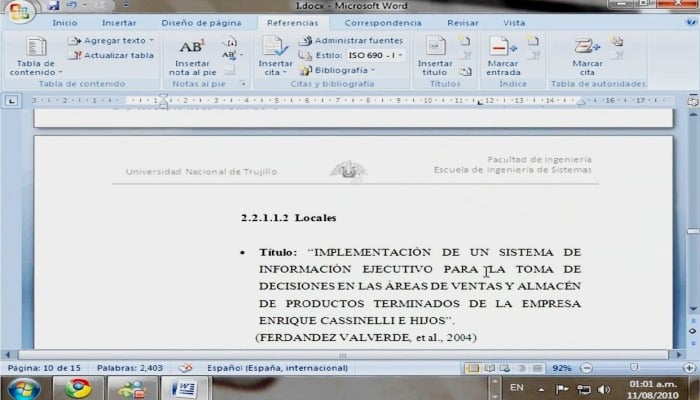Click the horizontal scroll right arrow
The width and height of the screenshot is (700, 400).
(x=679, y=355)
